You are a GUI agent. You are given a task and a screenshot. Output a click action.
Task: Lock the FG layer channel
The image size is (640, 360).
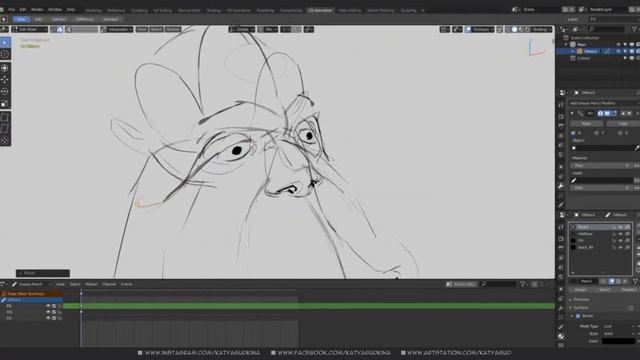coord(60,306)
